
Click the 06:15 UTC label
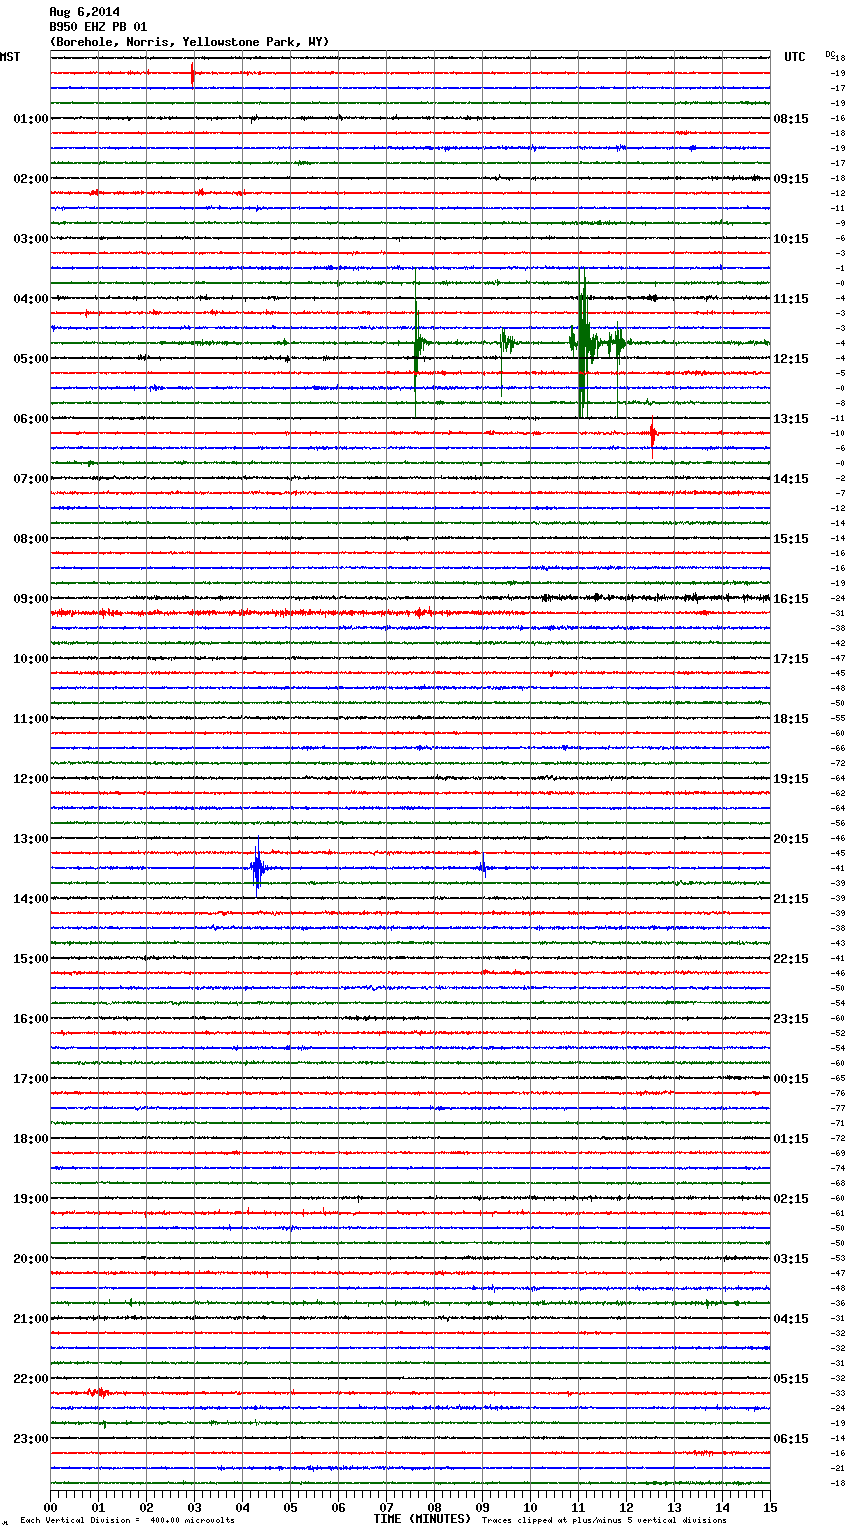coord(791,1439)
